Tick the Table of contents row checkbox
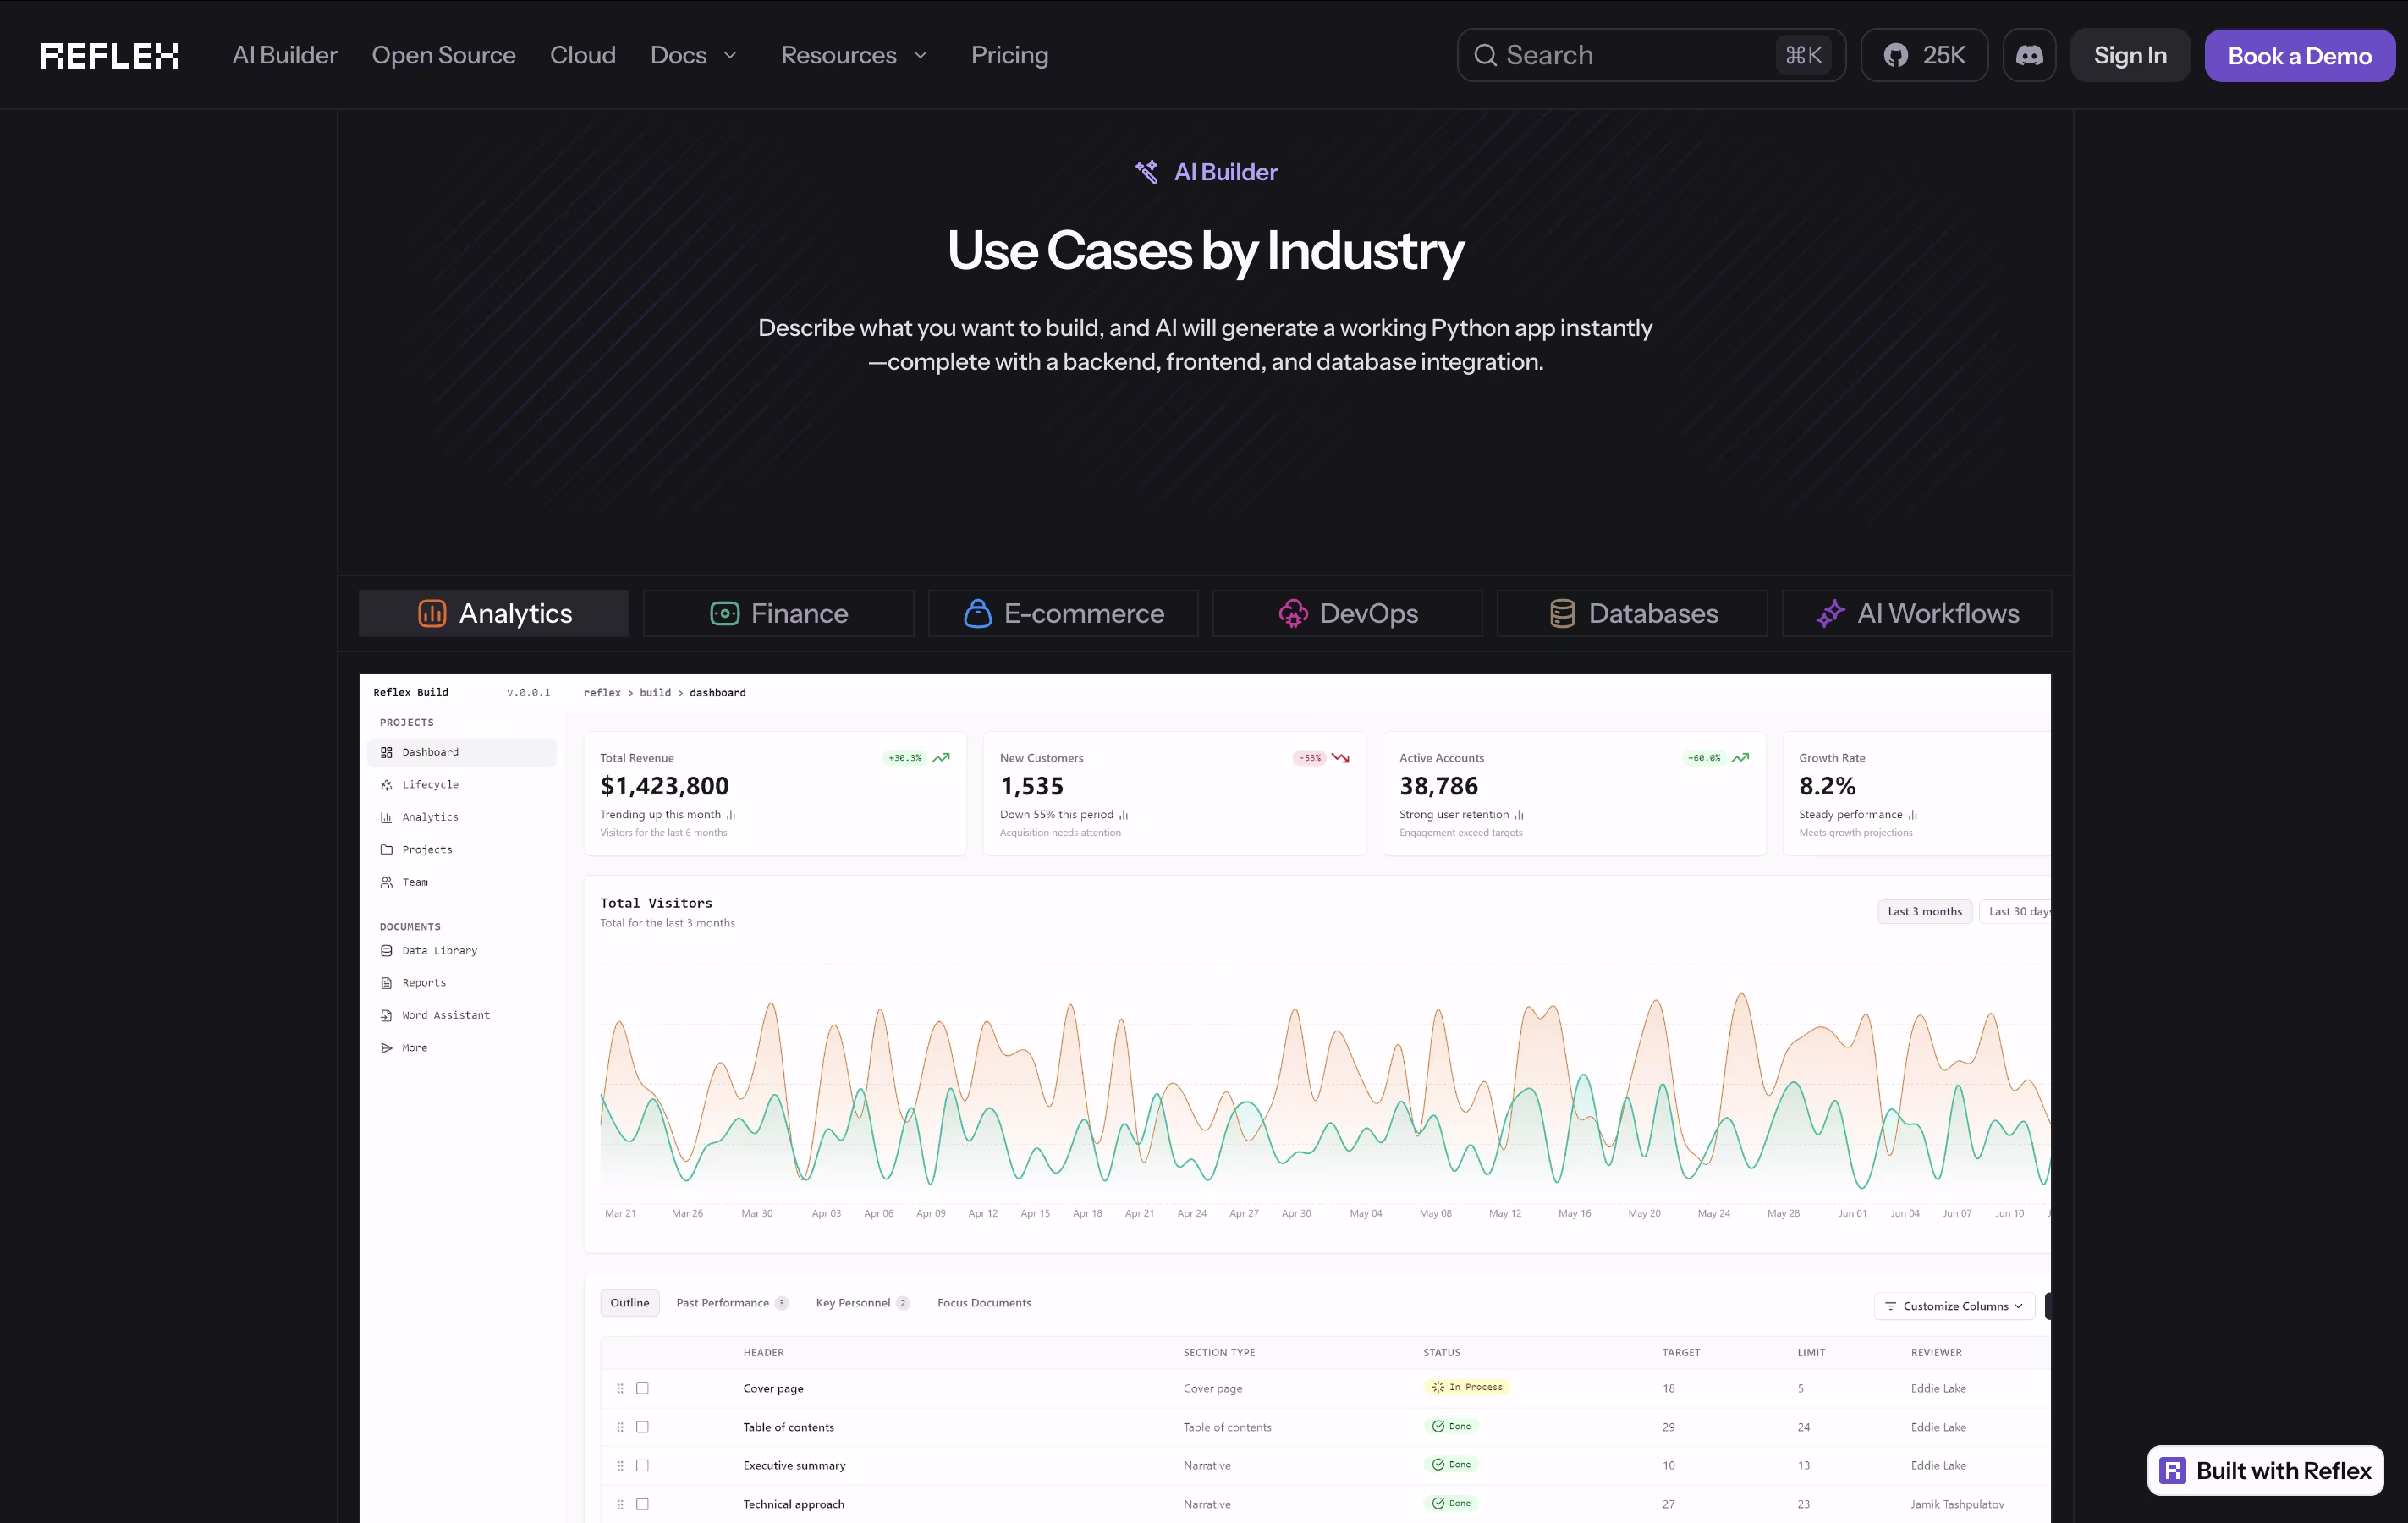The width and height of the screenshot is (2408, 1523). [x=642, y=1427]
